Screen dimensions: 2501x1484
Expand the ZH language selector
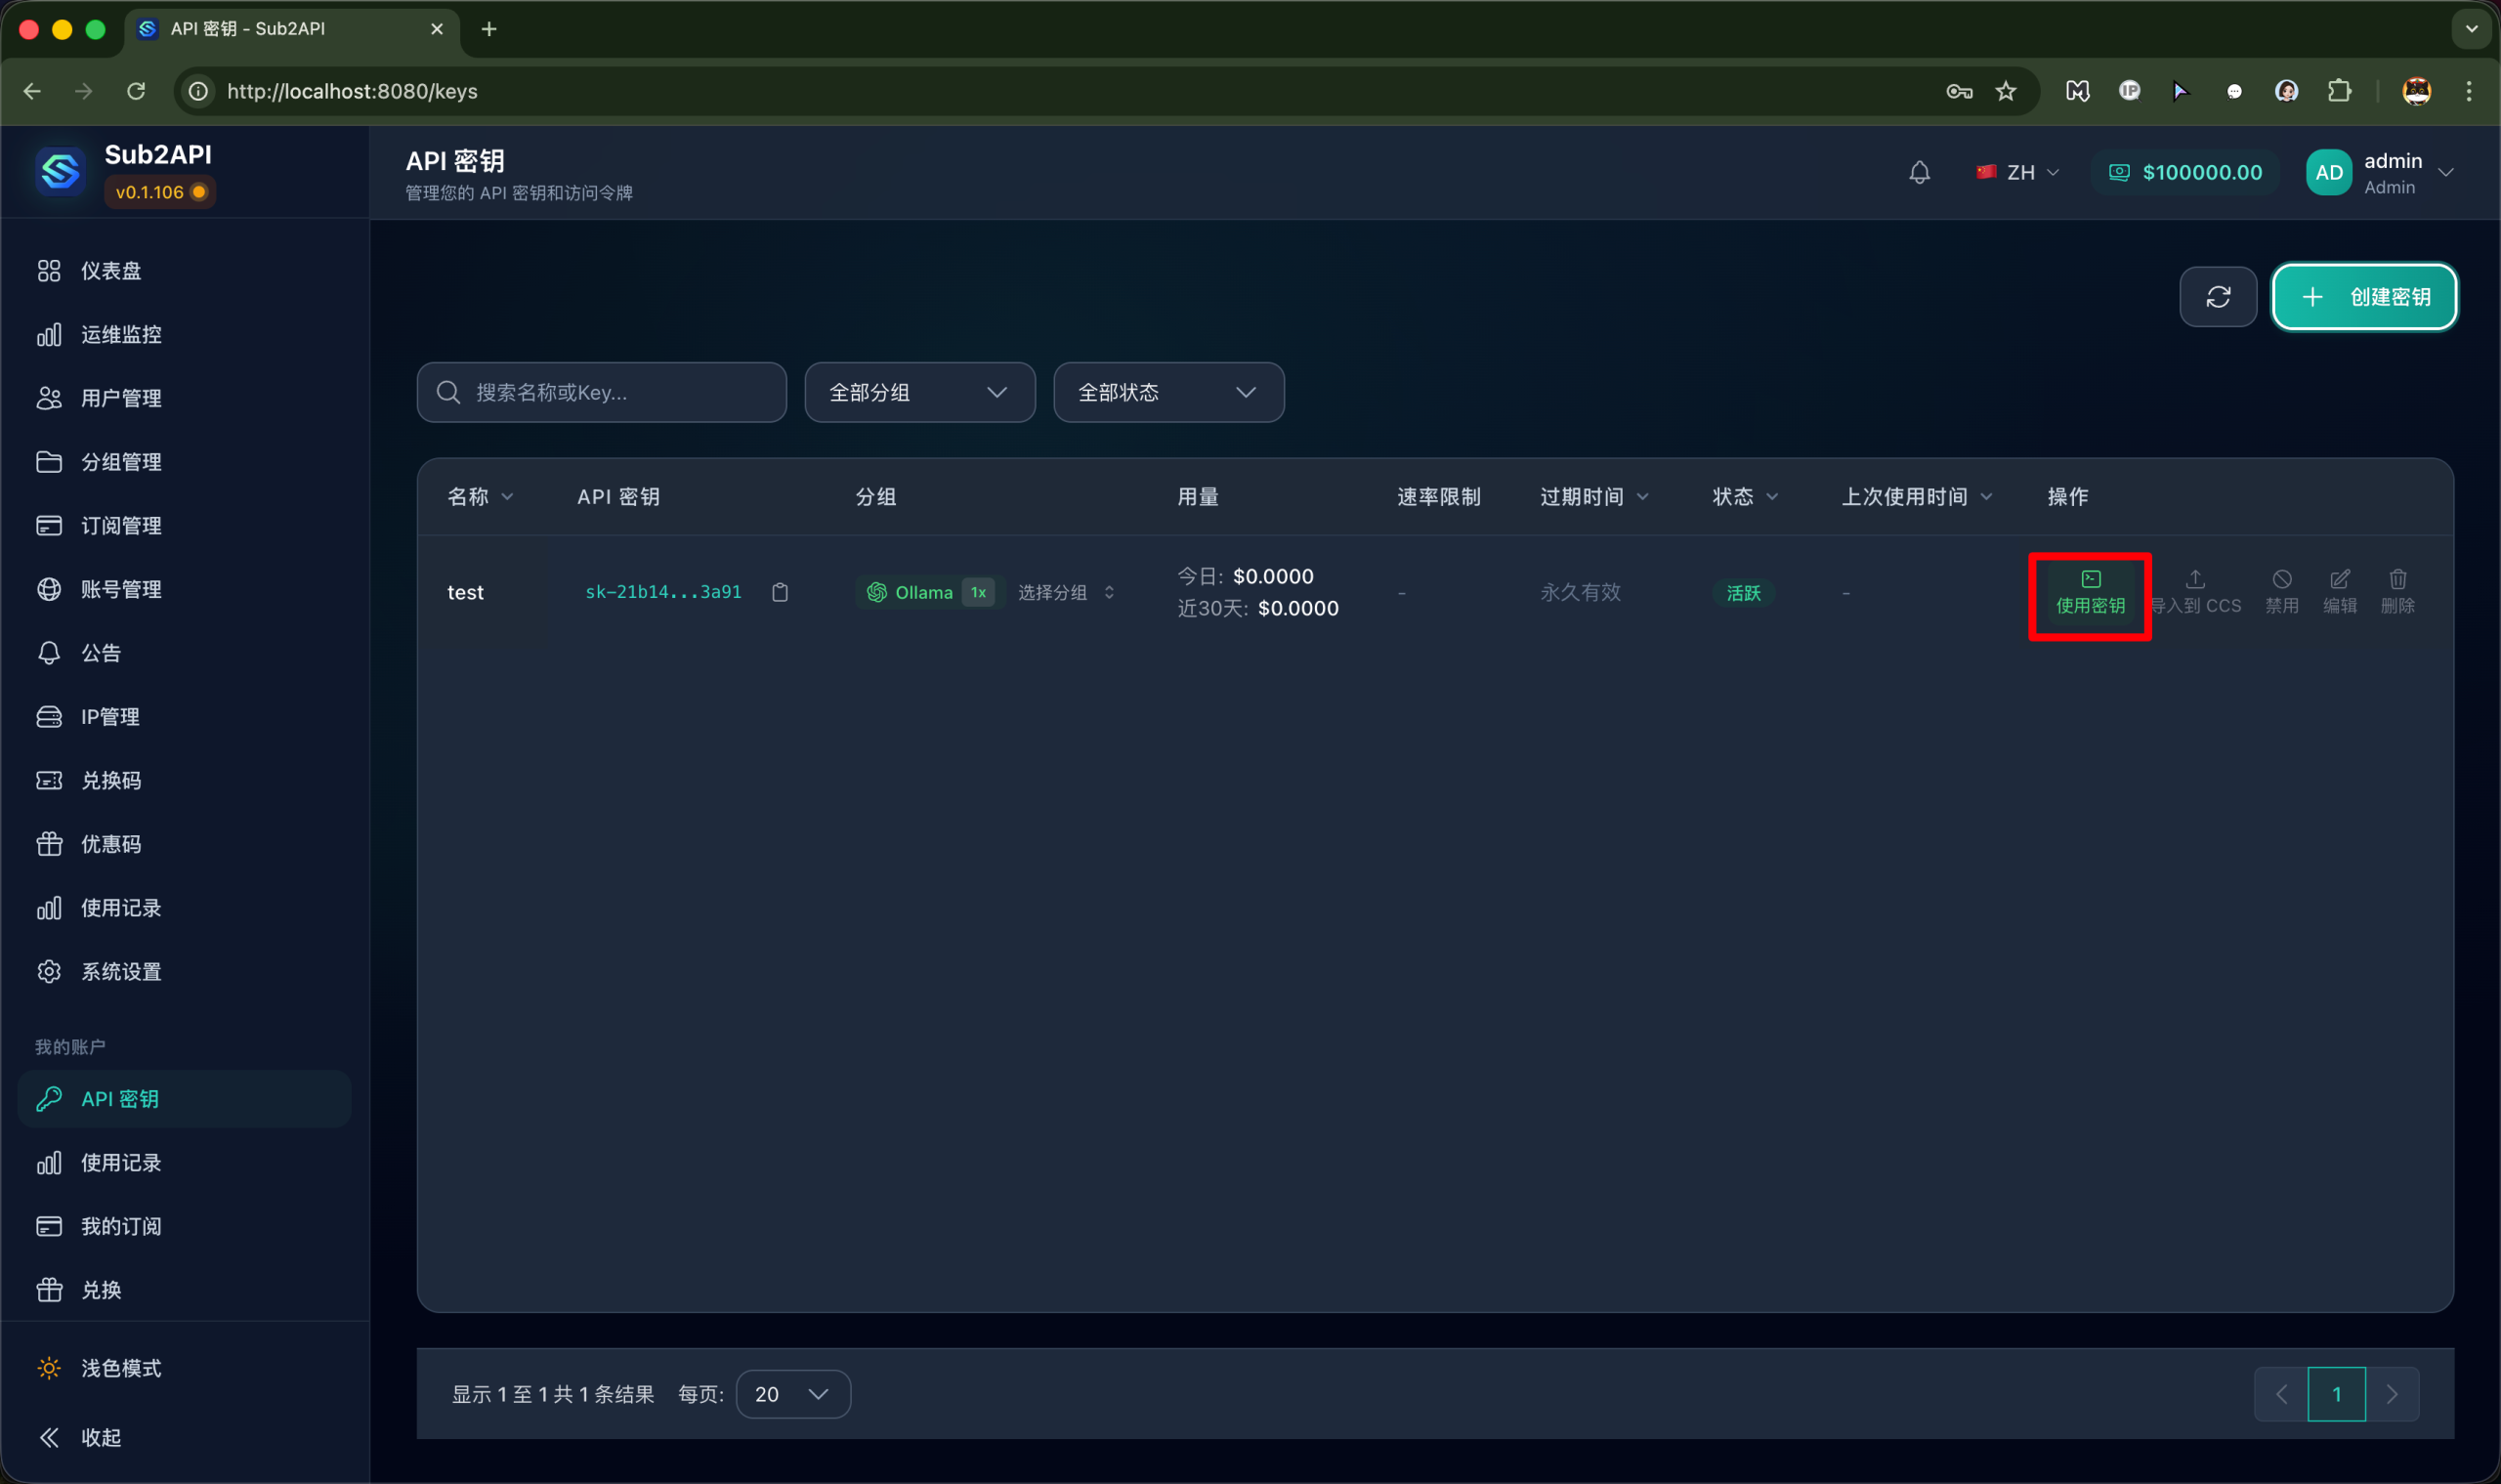coord(2018,173)
